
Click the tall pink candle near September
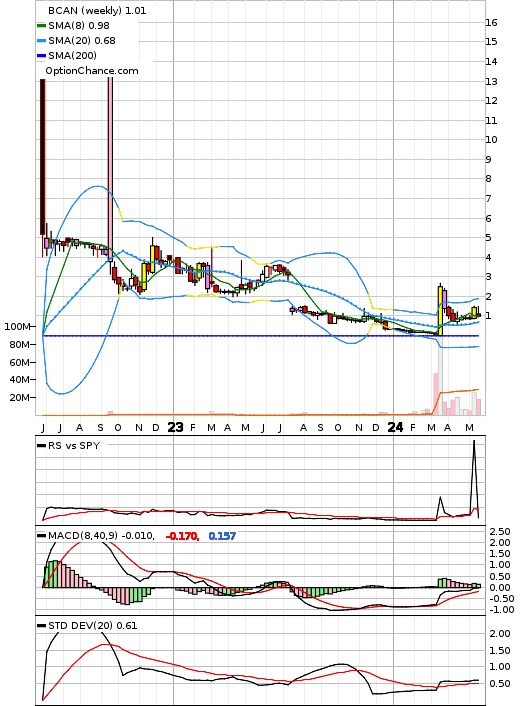tap(110, 167)
